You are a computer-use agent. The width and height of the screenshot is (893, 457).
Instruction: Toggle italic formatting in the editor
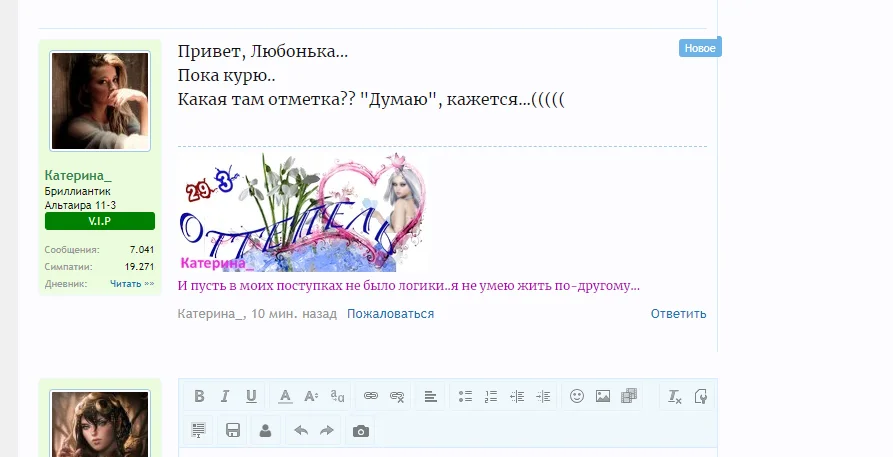point(225,396)
